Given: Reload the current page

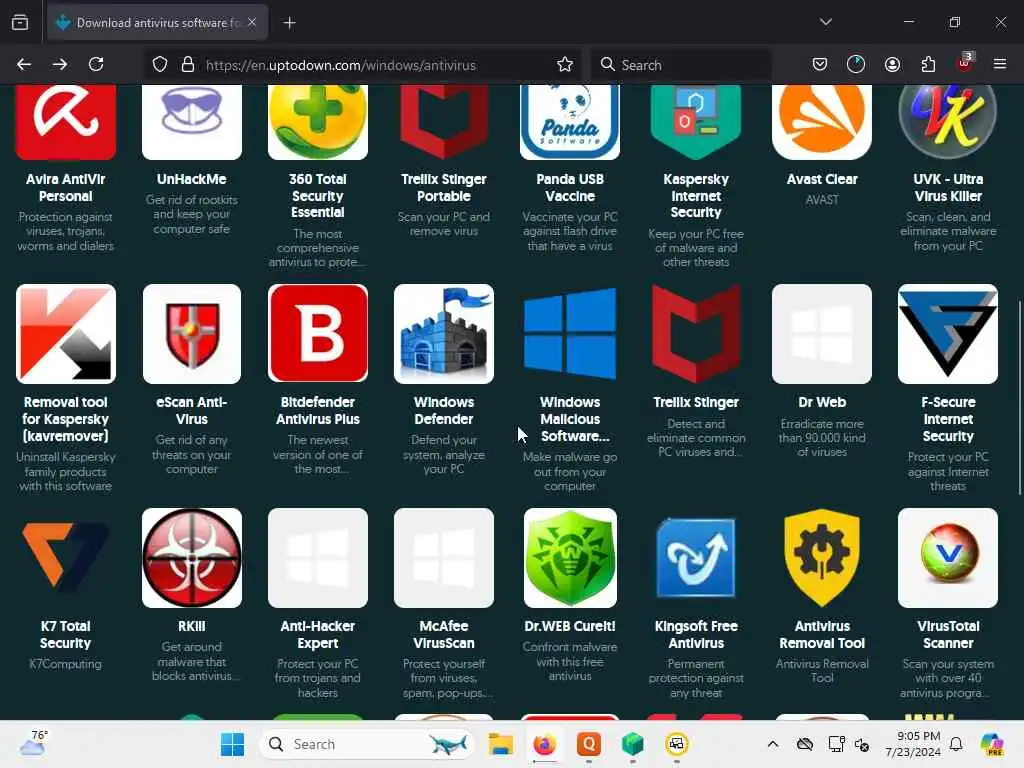Looking at the screenshot, I should (96, 64).
